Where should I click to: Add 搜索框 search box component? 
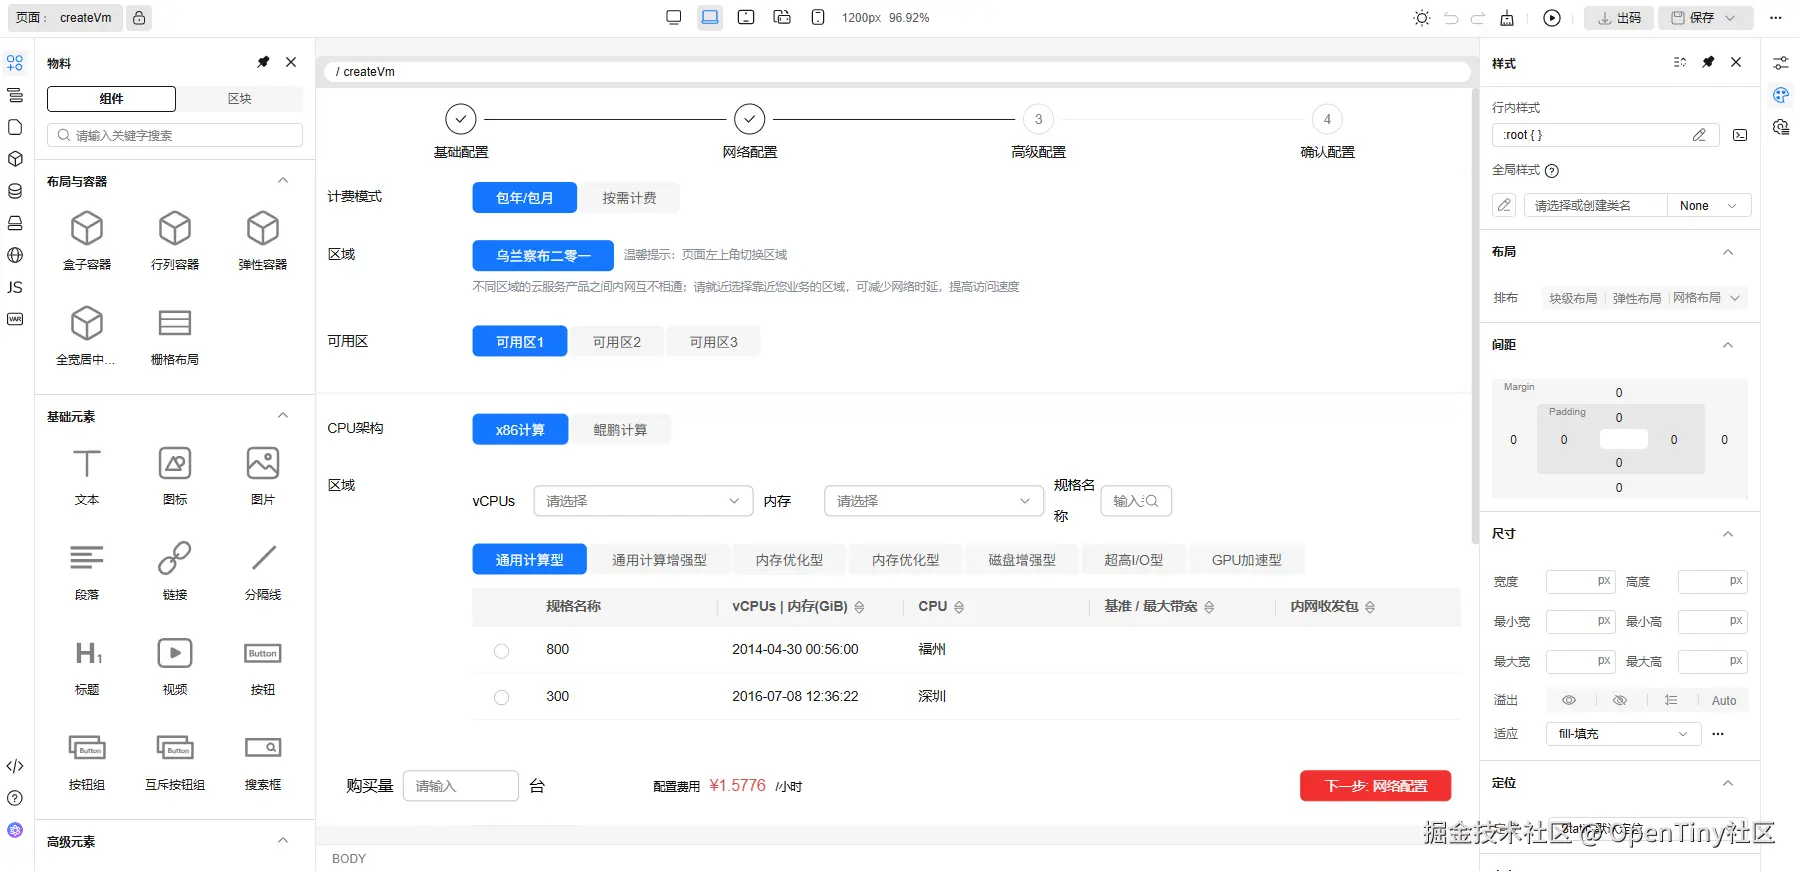pyautogui.click(x=263, y=761)
